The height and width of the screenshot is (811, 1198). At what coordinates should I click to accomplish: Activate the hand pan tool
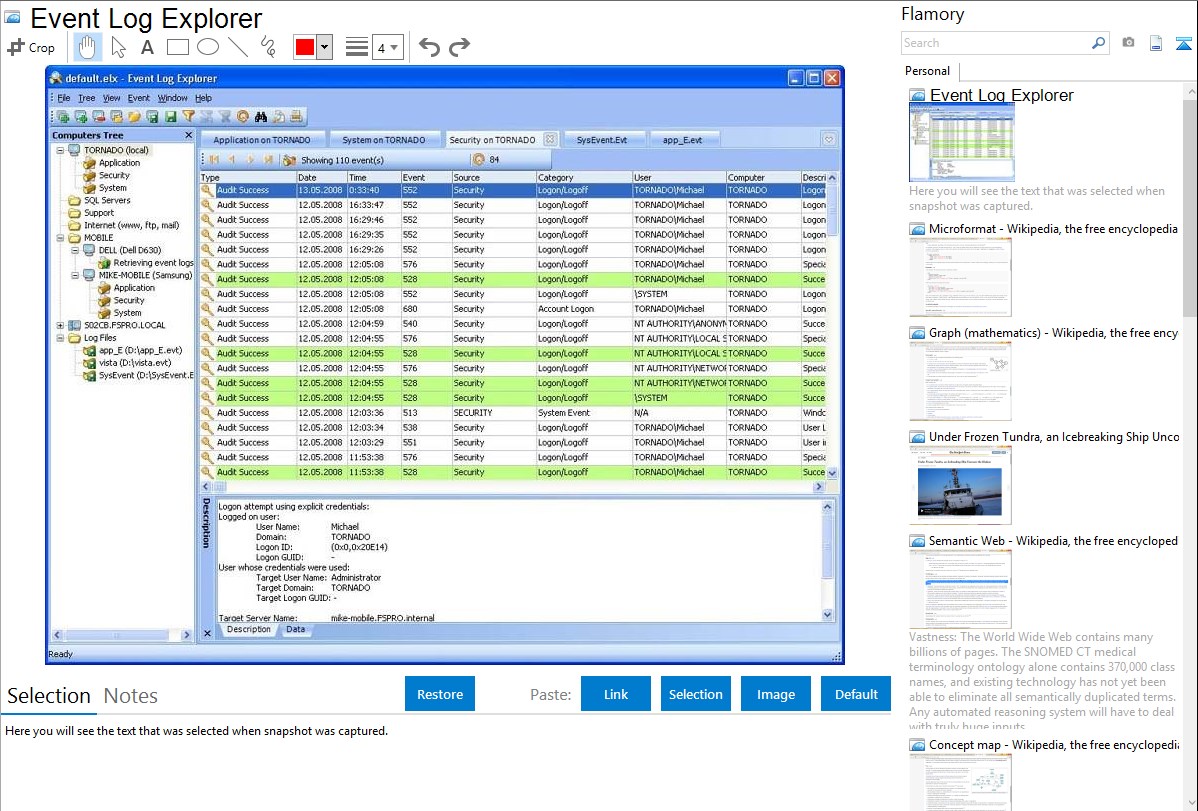click(86, 47)
